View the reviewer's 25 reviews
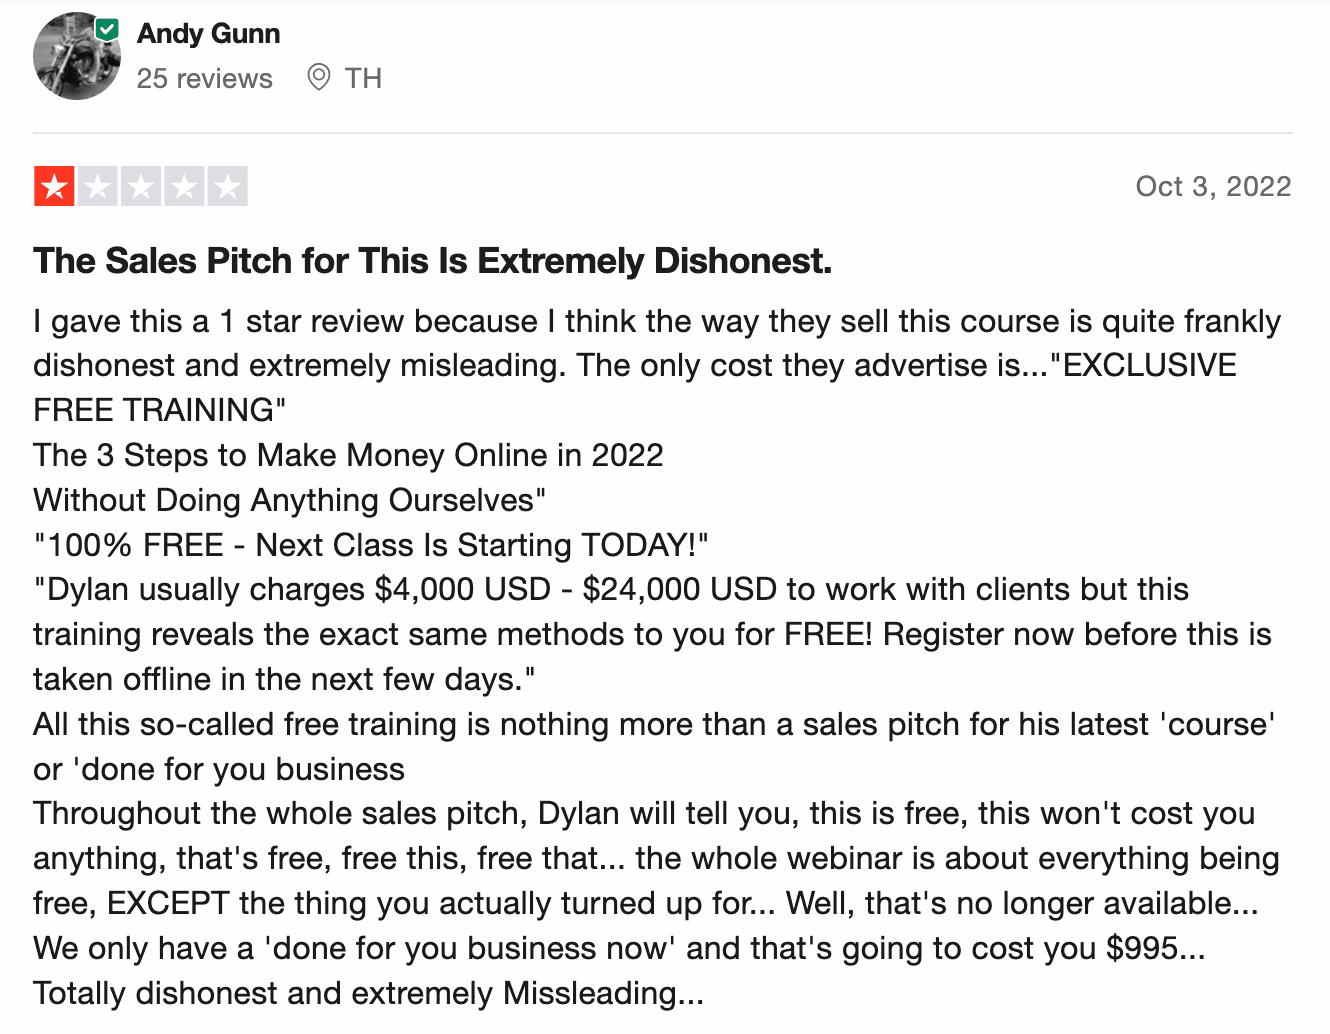The image size is (1330, 1034). [x=204, y=78]
